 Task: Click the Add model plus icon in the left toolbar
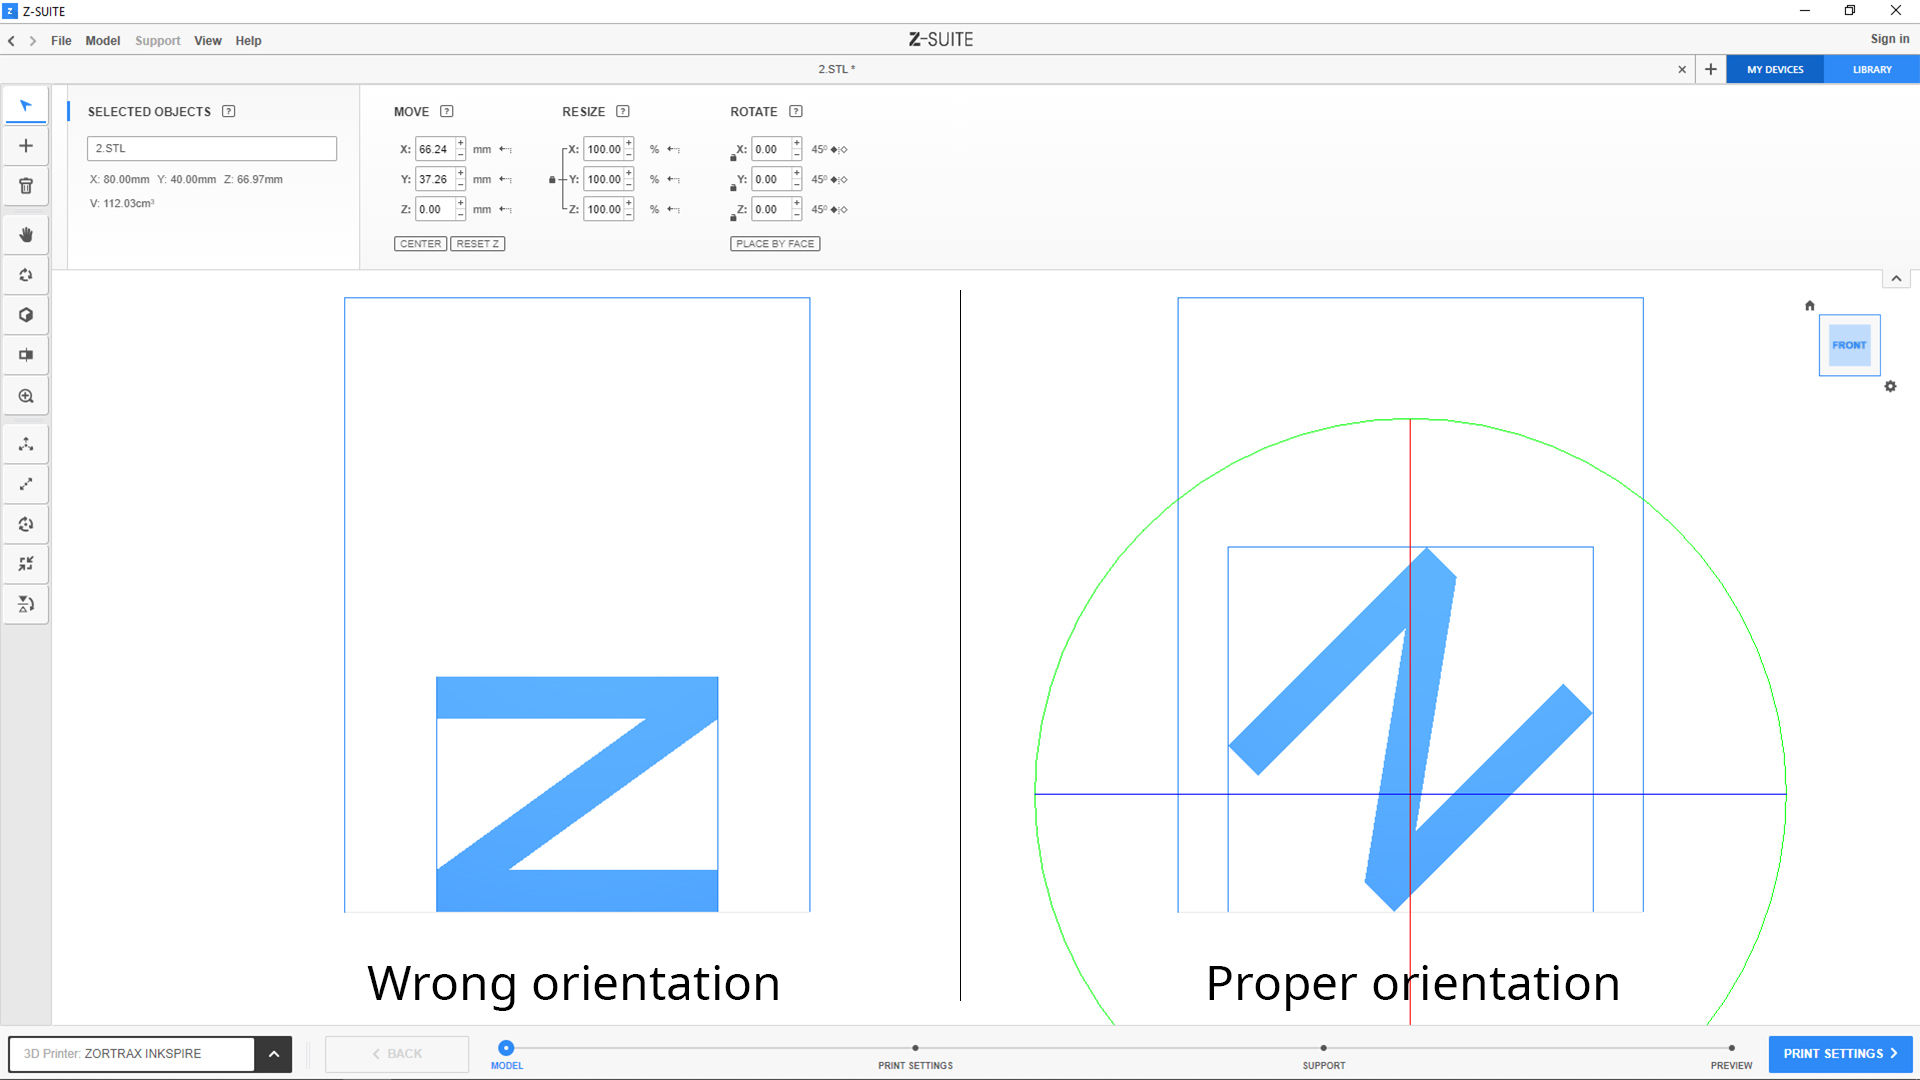tap(26, 146)
